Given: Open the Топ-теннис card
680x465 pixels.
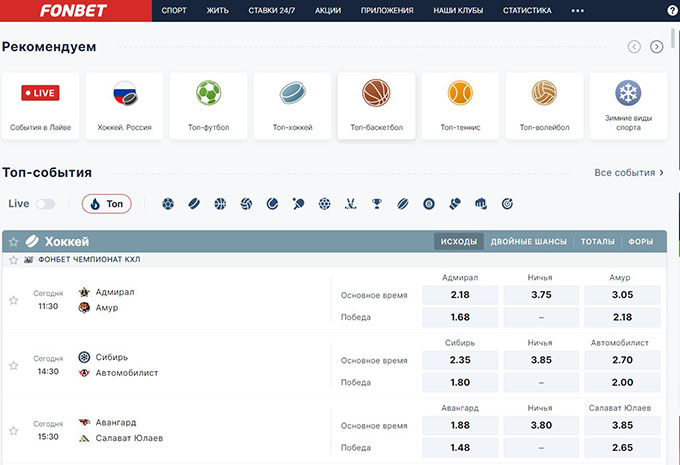Looking at the screenshot, I should (x=461, y=106).
